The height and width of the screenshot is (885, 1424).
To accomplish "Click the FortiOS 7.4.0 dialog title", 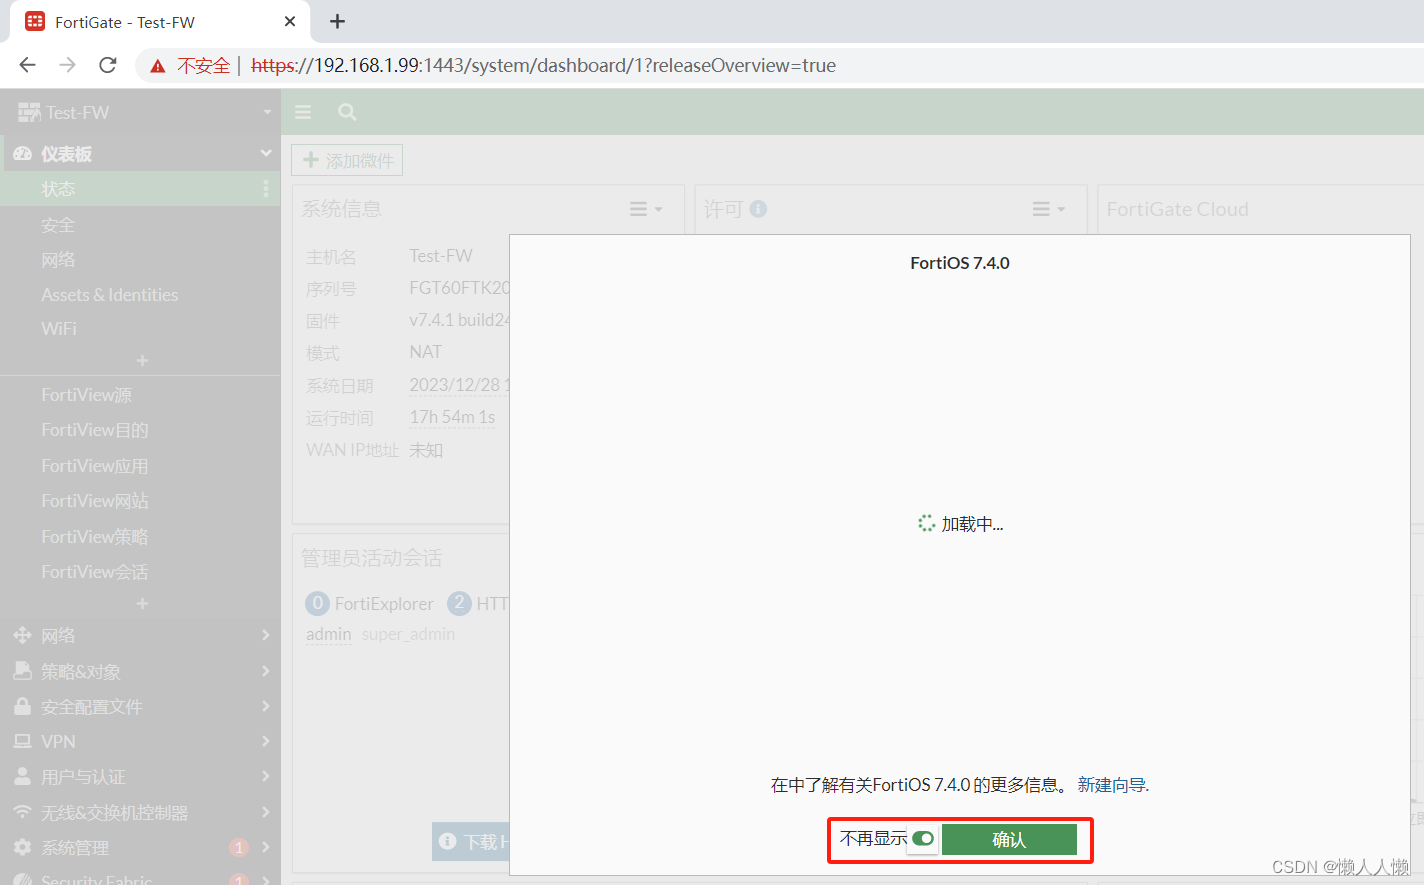I will (960, 263).
